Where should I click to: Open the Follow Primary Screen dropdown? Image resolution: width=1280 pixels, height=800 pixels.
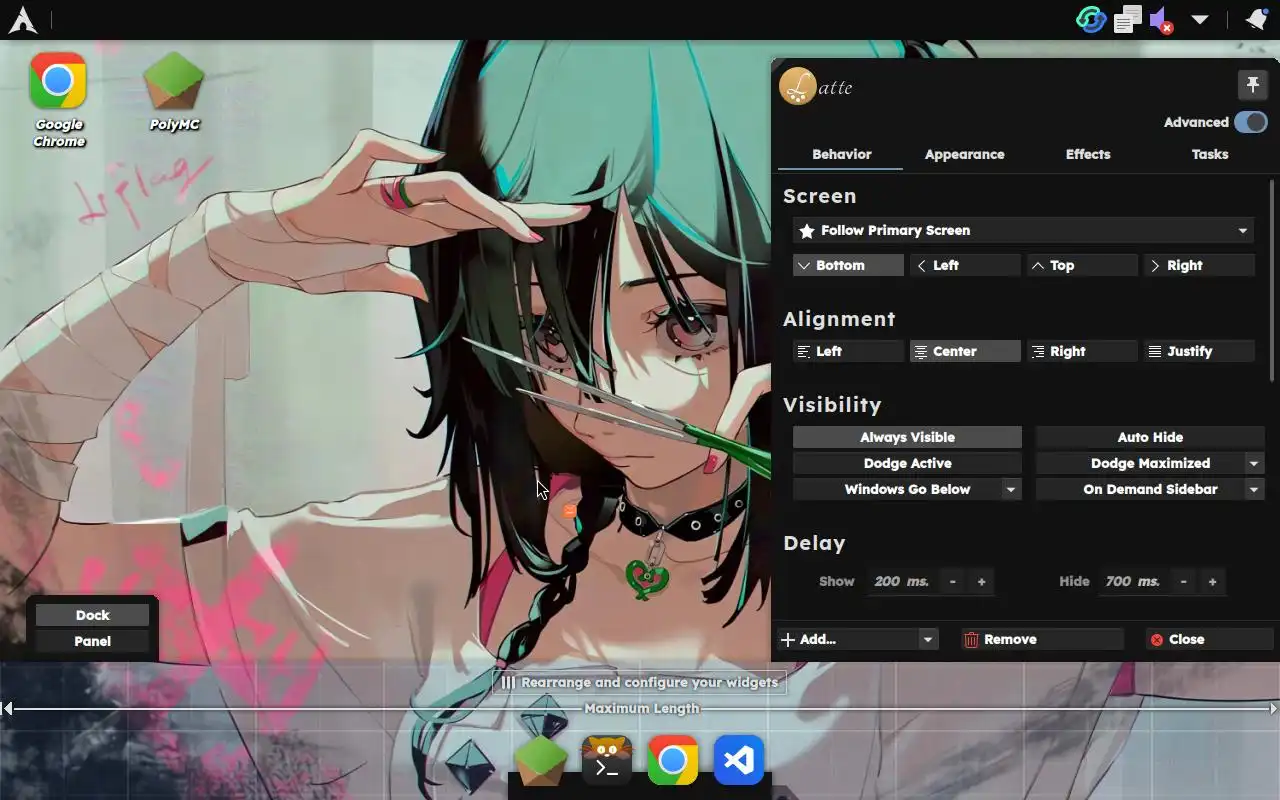click(x=1024, y=230)
